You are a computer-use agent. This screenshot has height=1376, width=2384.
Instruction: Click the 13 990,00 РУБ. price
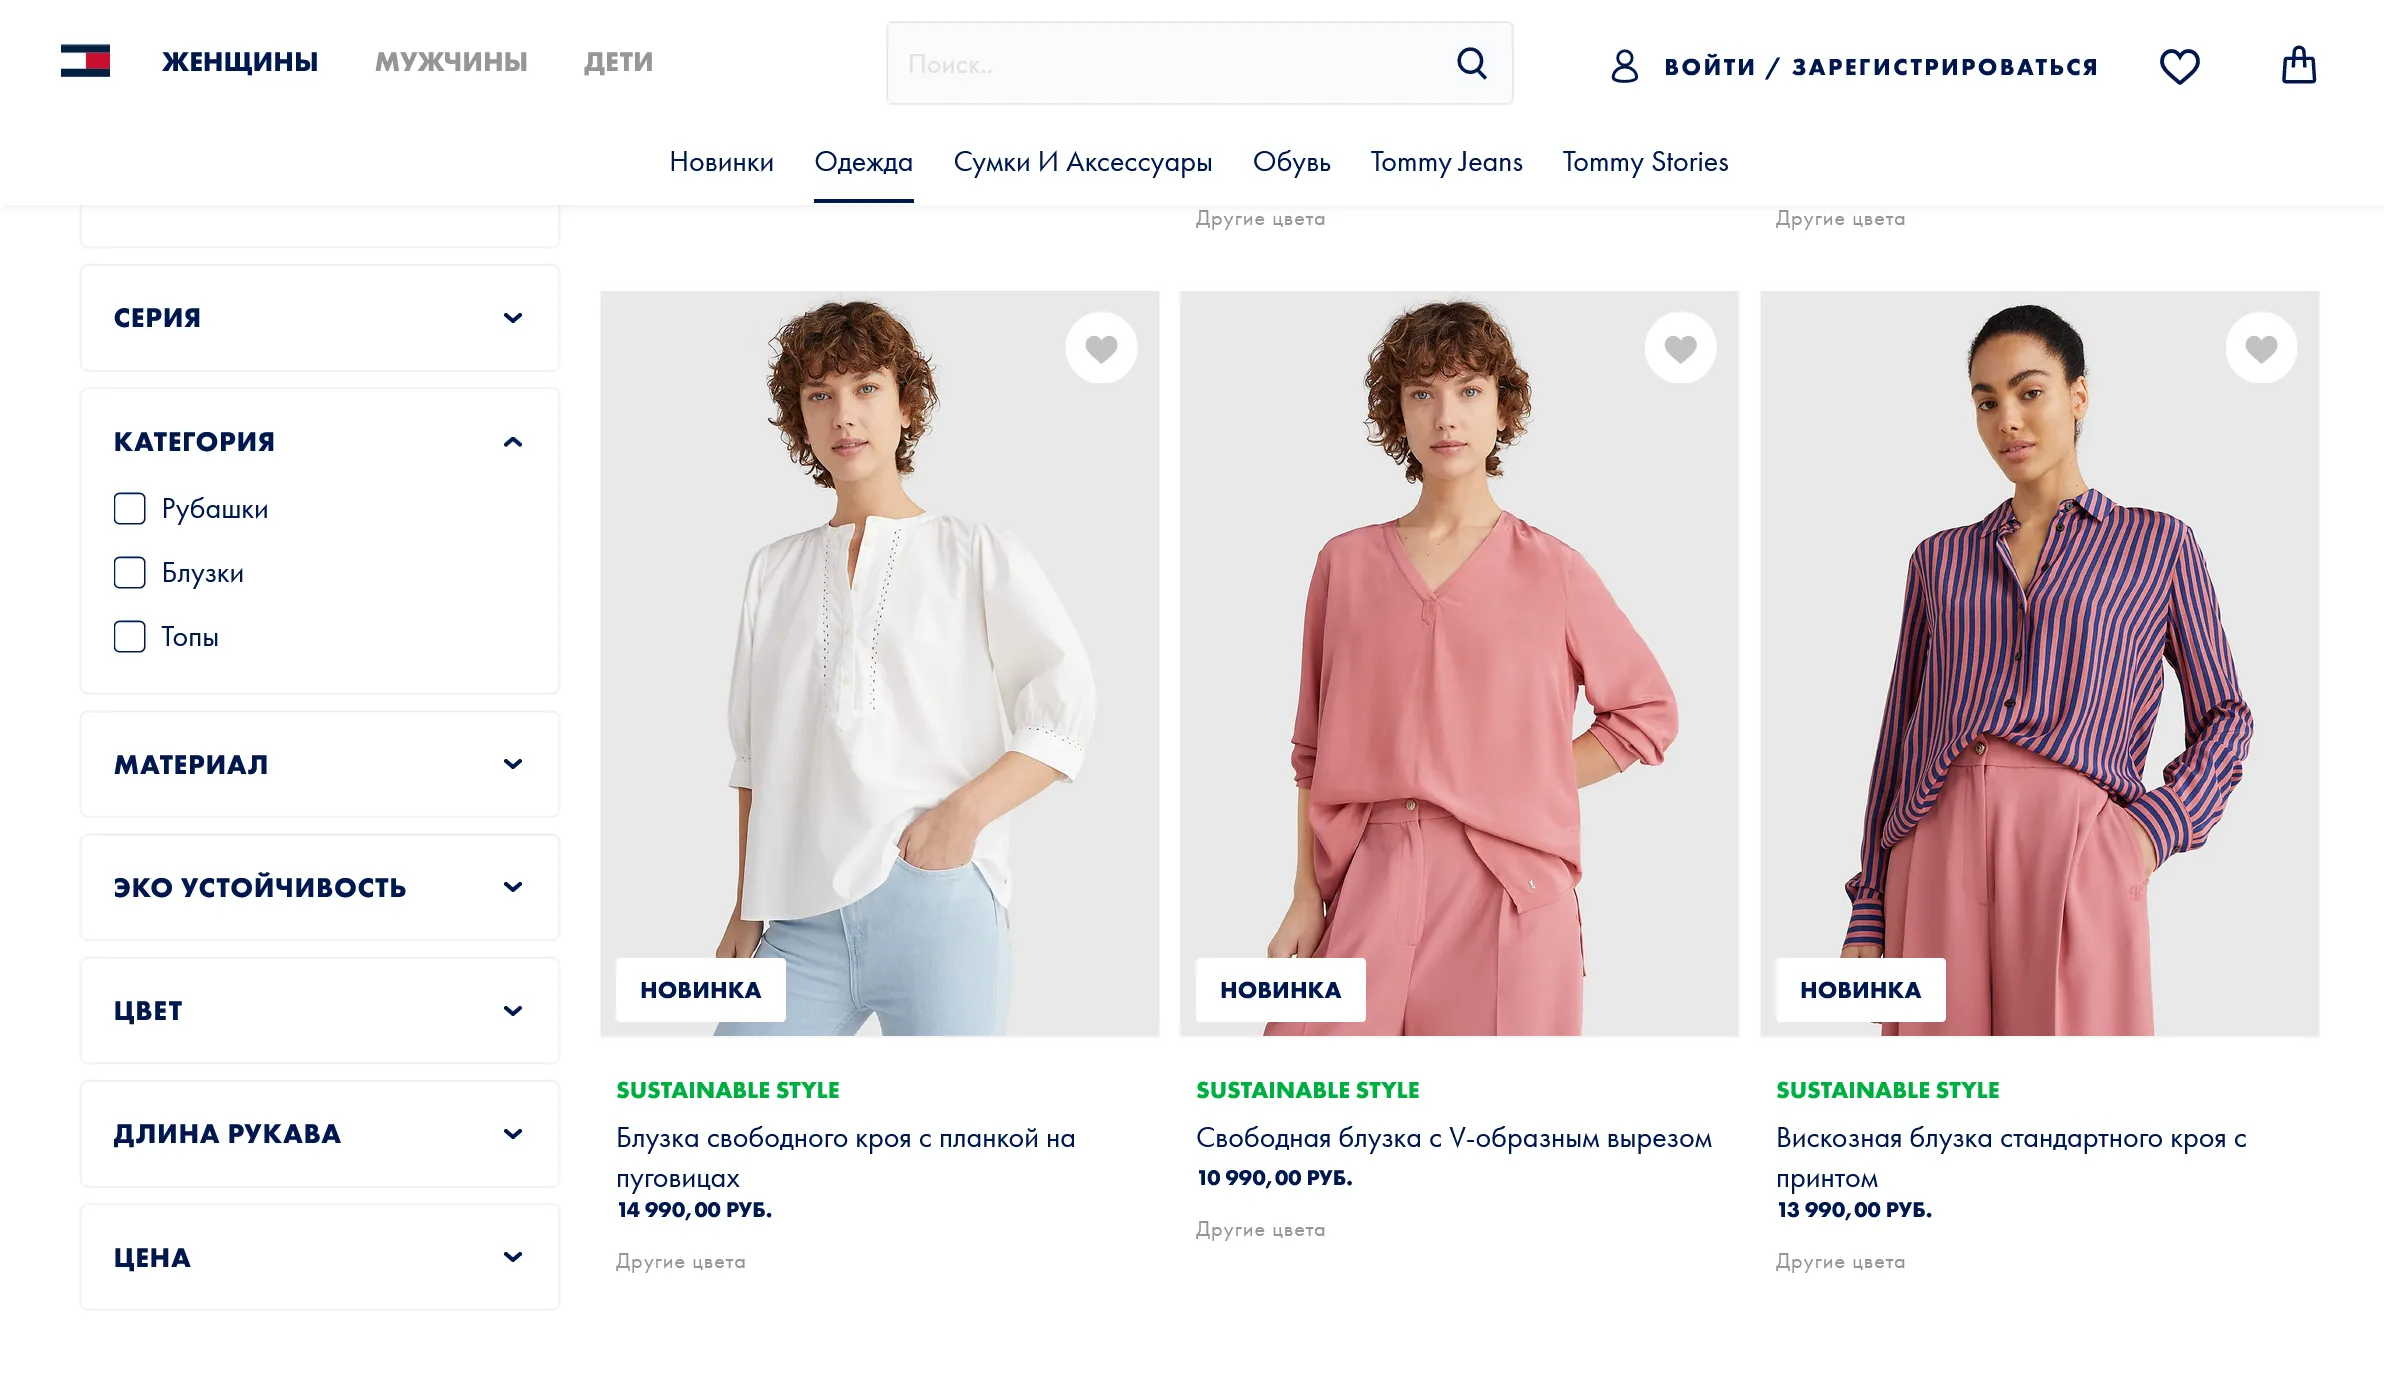(1854, 1210)
